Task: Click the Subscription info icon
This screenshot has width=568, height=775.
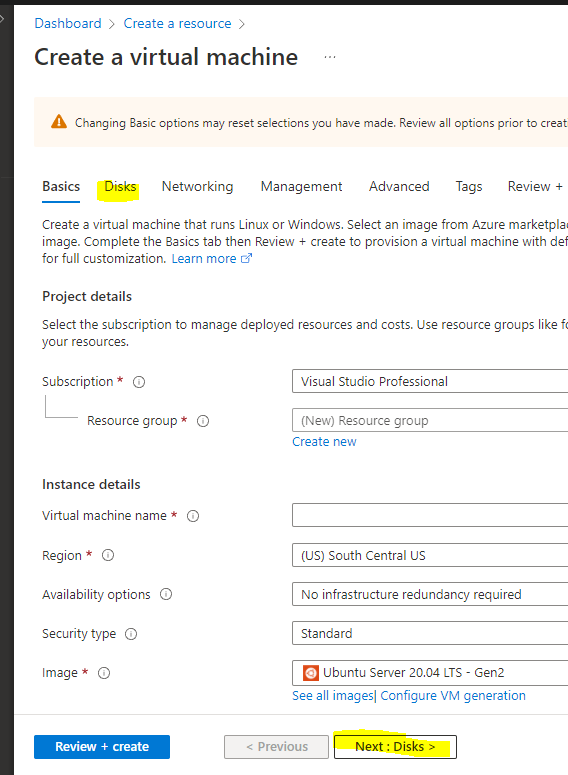Action: point(139,382)
